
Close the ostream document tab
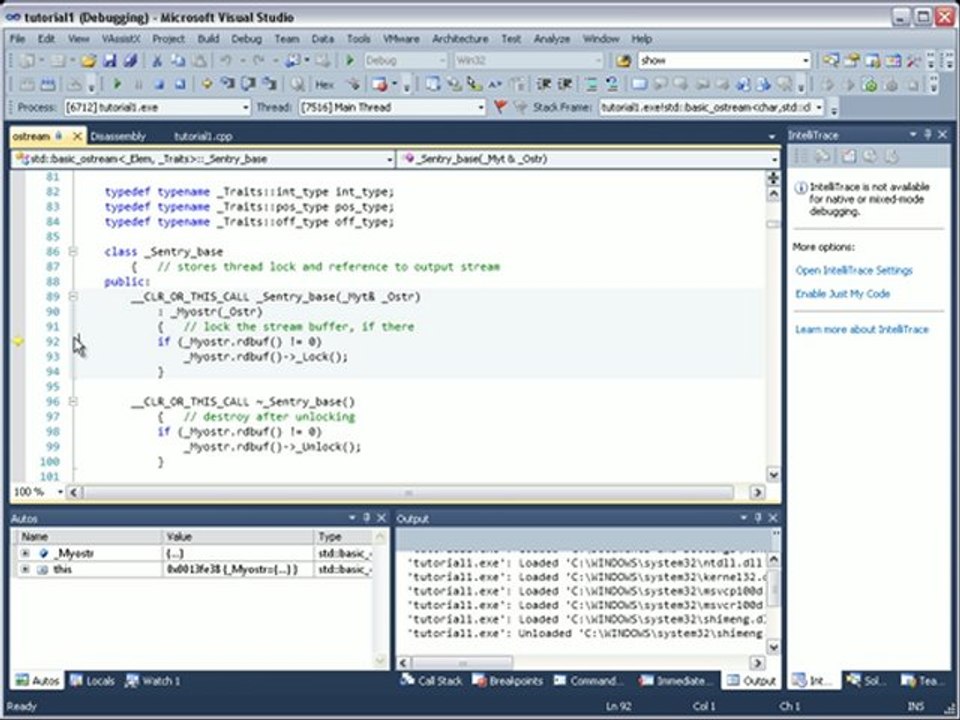click(x=77, y=136)
